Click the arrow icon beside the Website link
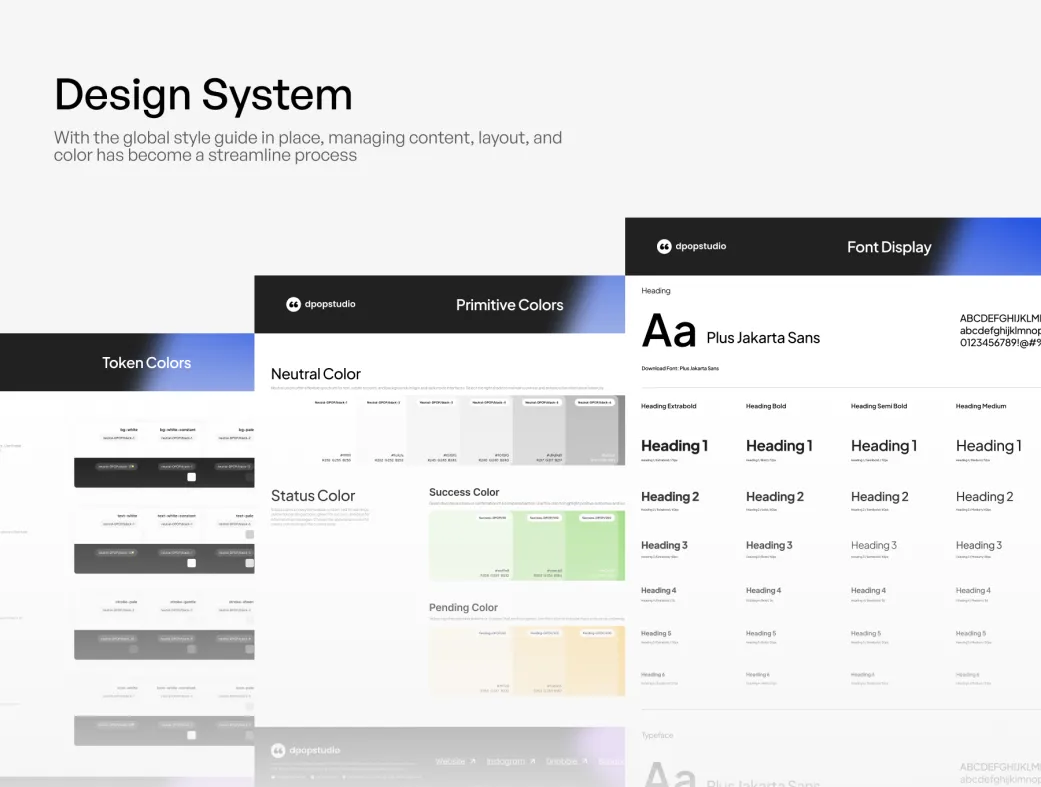 point(473,762)
